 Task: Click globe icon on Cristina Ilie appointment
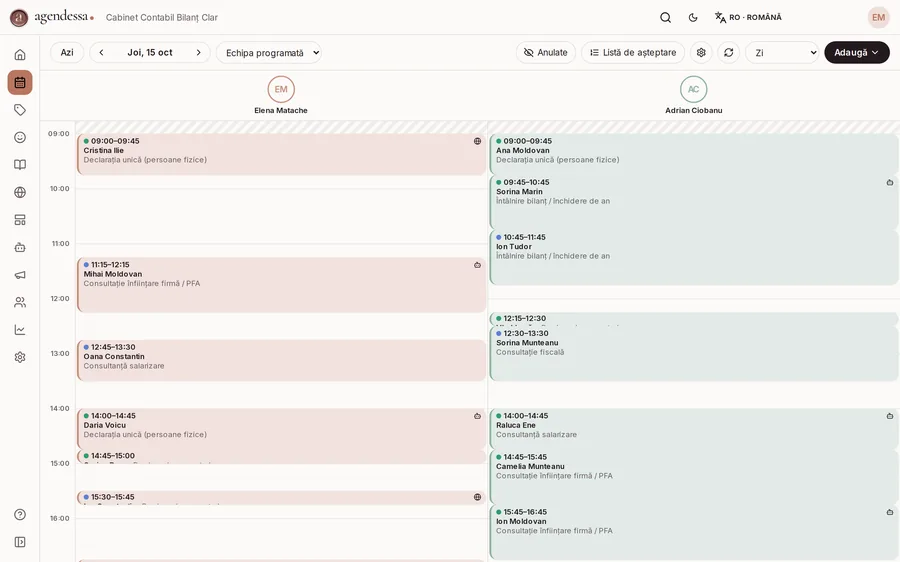pyautogui.click(x=478, y=141)
